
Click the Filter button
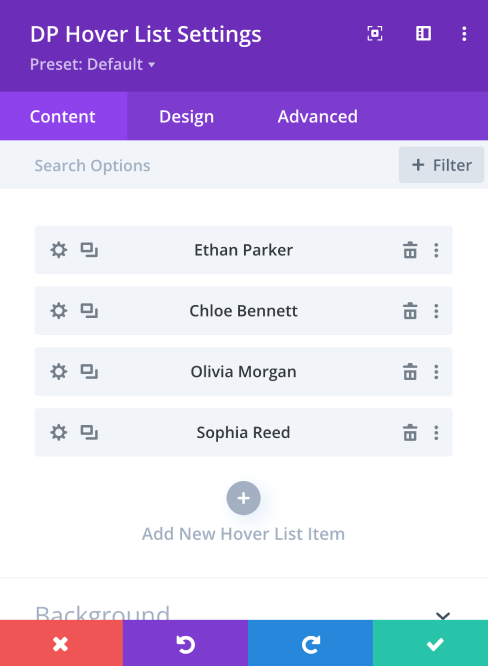441,165
